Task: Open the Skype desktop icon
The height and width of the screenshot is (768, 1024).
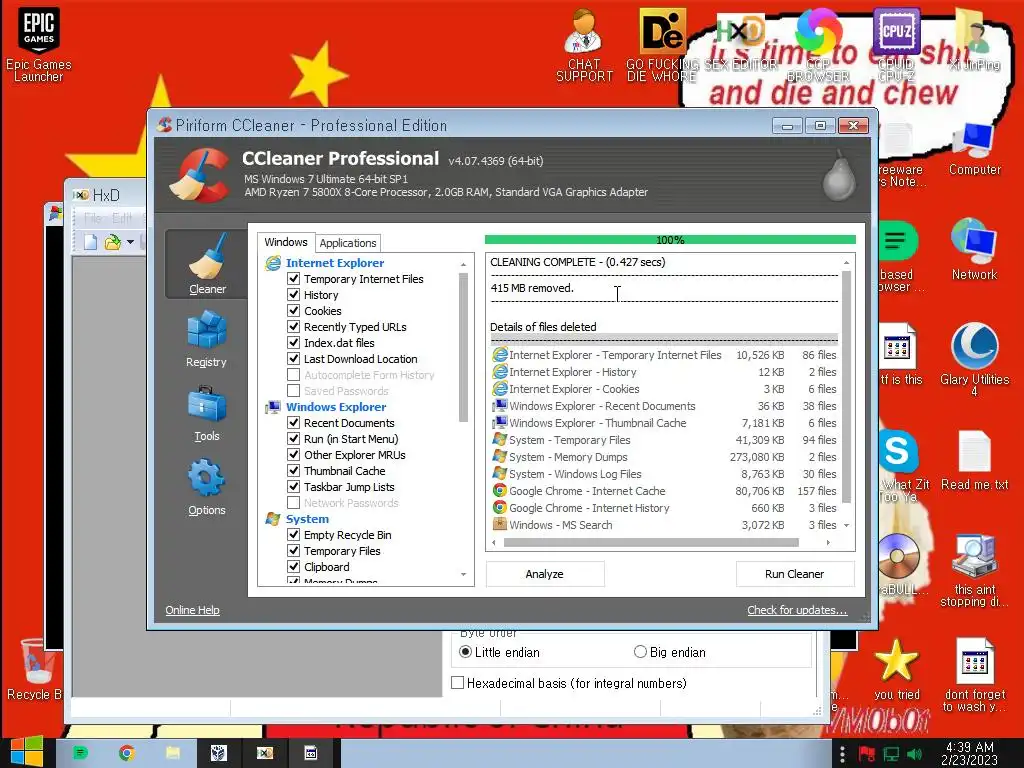Action: (x=897, y=451)
